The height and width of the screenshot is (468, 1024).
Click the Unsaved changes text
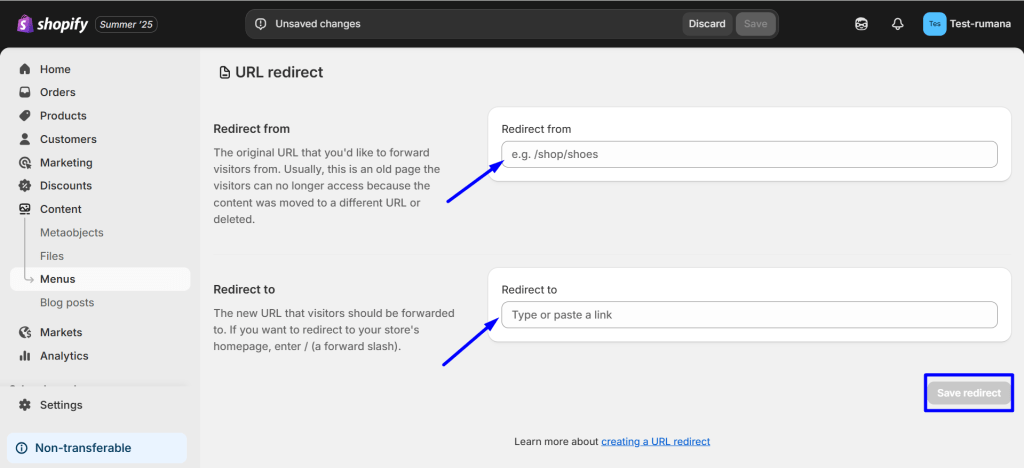click(x=317, y=24)
